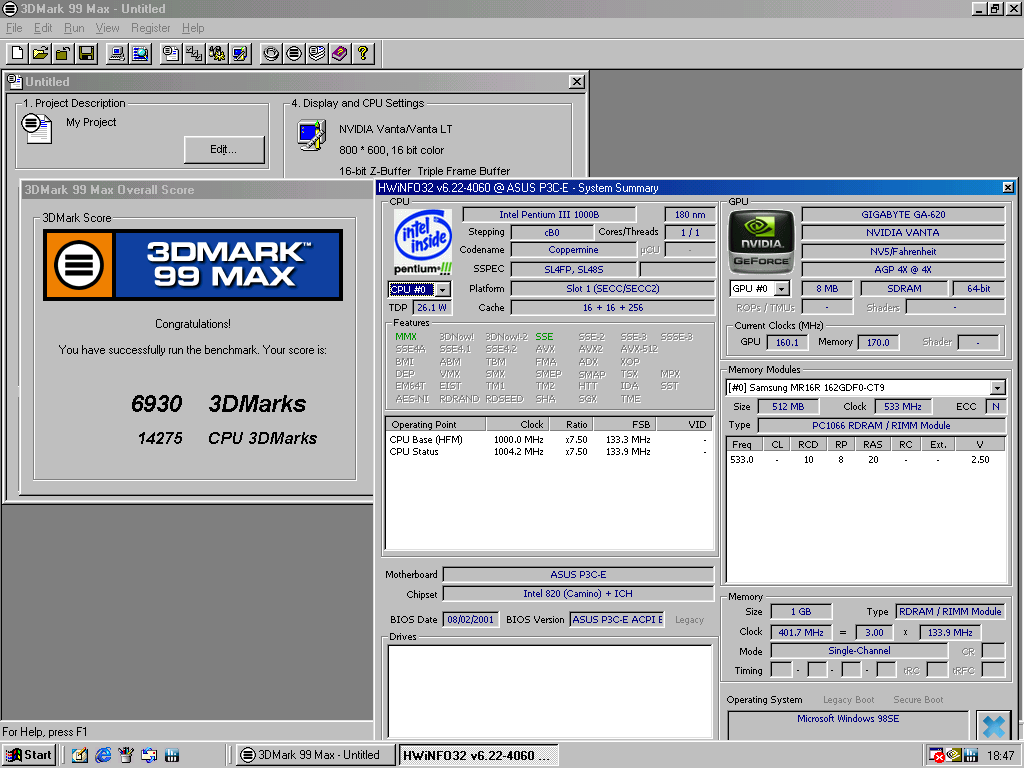
Task: Open the Edit menu
Action: pos(43,28)
